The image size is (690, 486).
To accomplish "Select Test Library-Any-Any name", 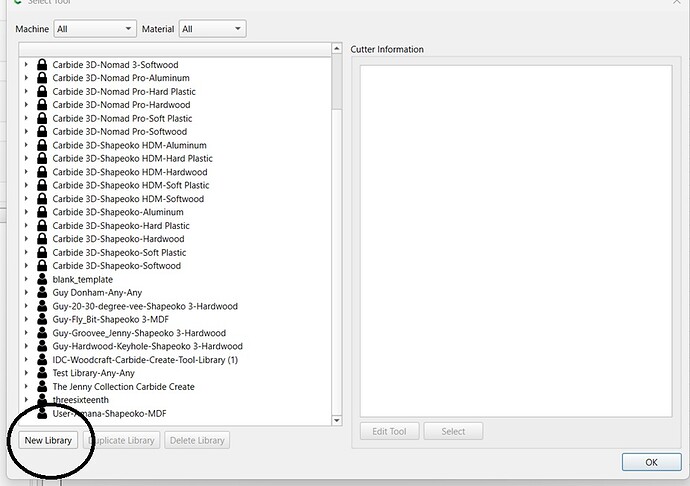I will click(x=93, y=373).
